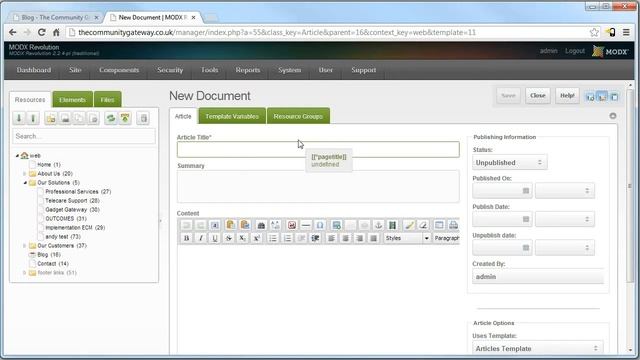Open the Elements tab in sidebar
Image resolution: width=640 pixels, height=360 pixels.
click(72, 100)
